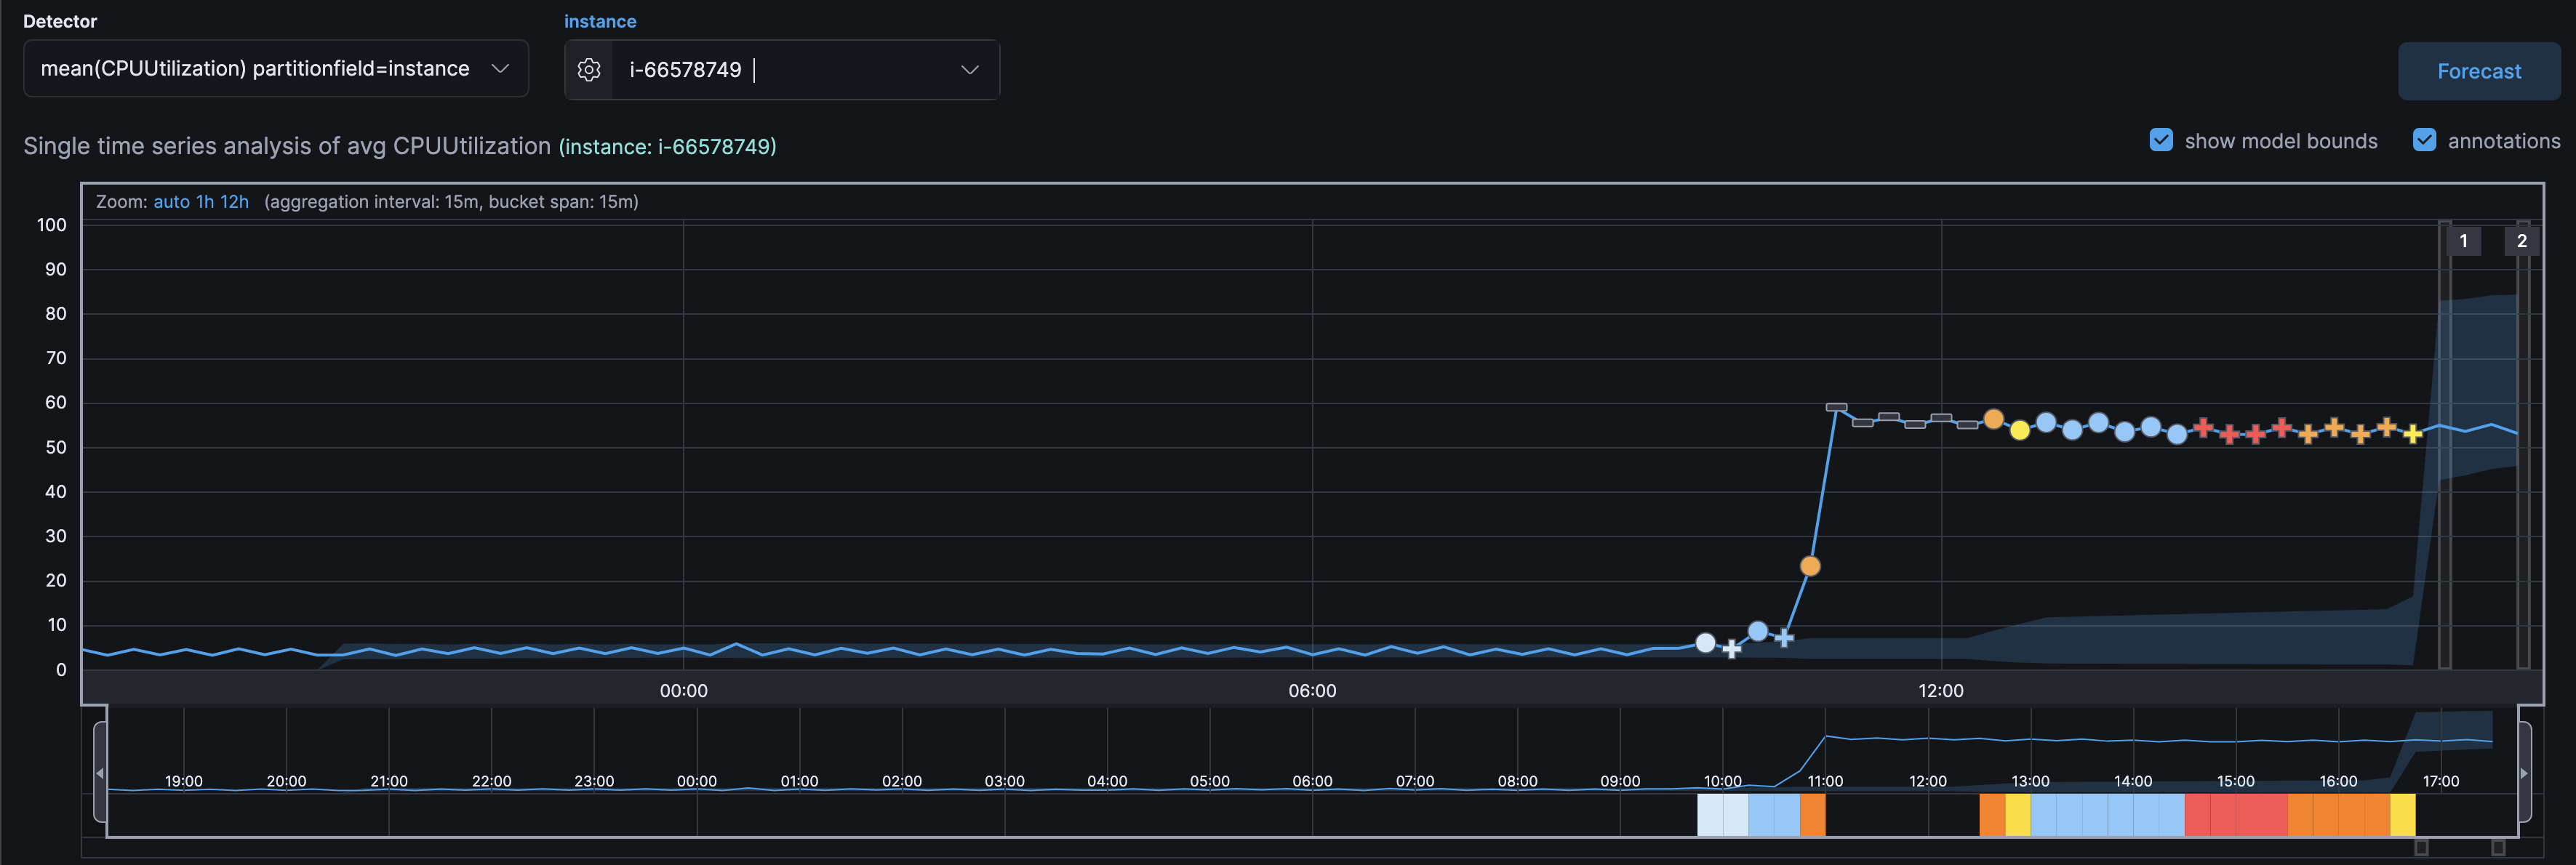Click the right brush handle arrow
The height and width of the screenshot is (865, 2576).
(2524, 773)
